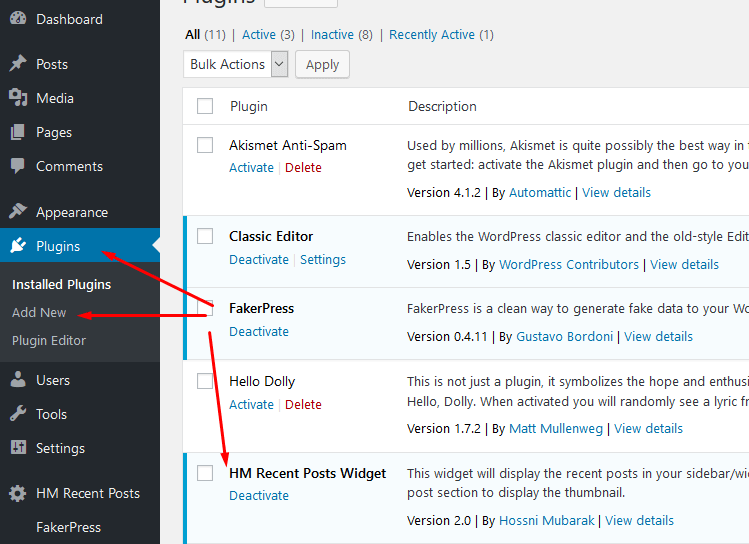Image resolution: width=749 pixels, height=544 pixels.
Task: Select Add New under Plugins
Action: click(39, 312)
